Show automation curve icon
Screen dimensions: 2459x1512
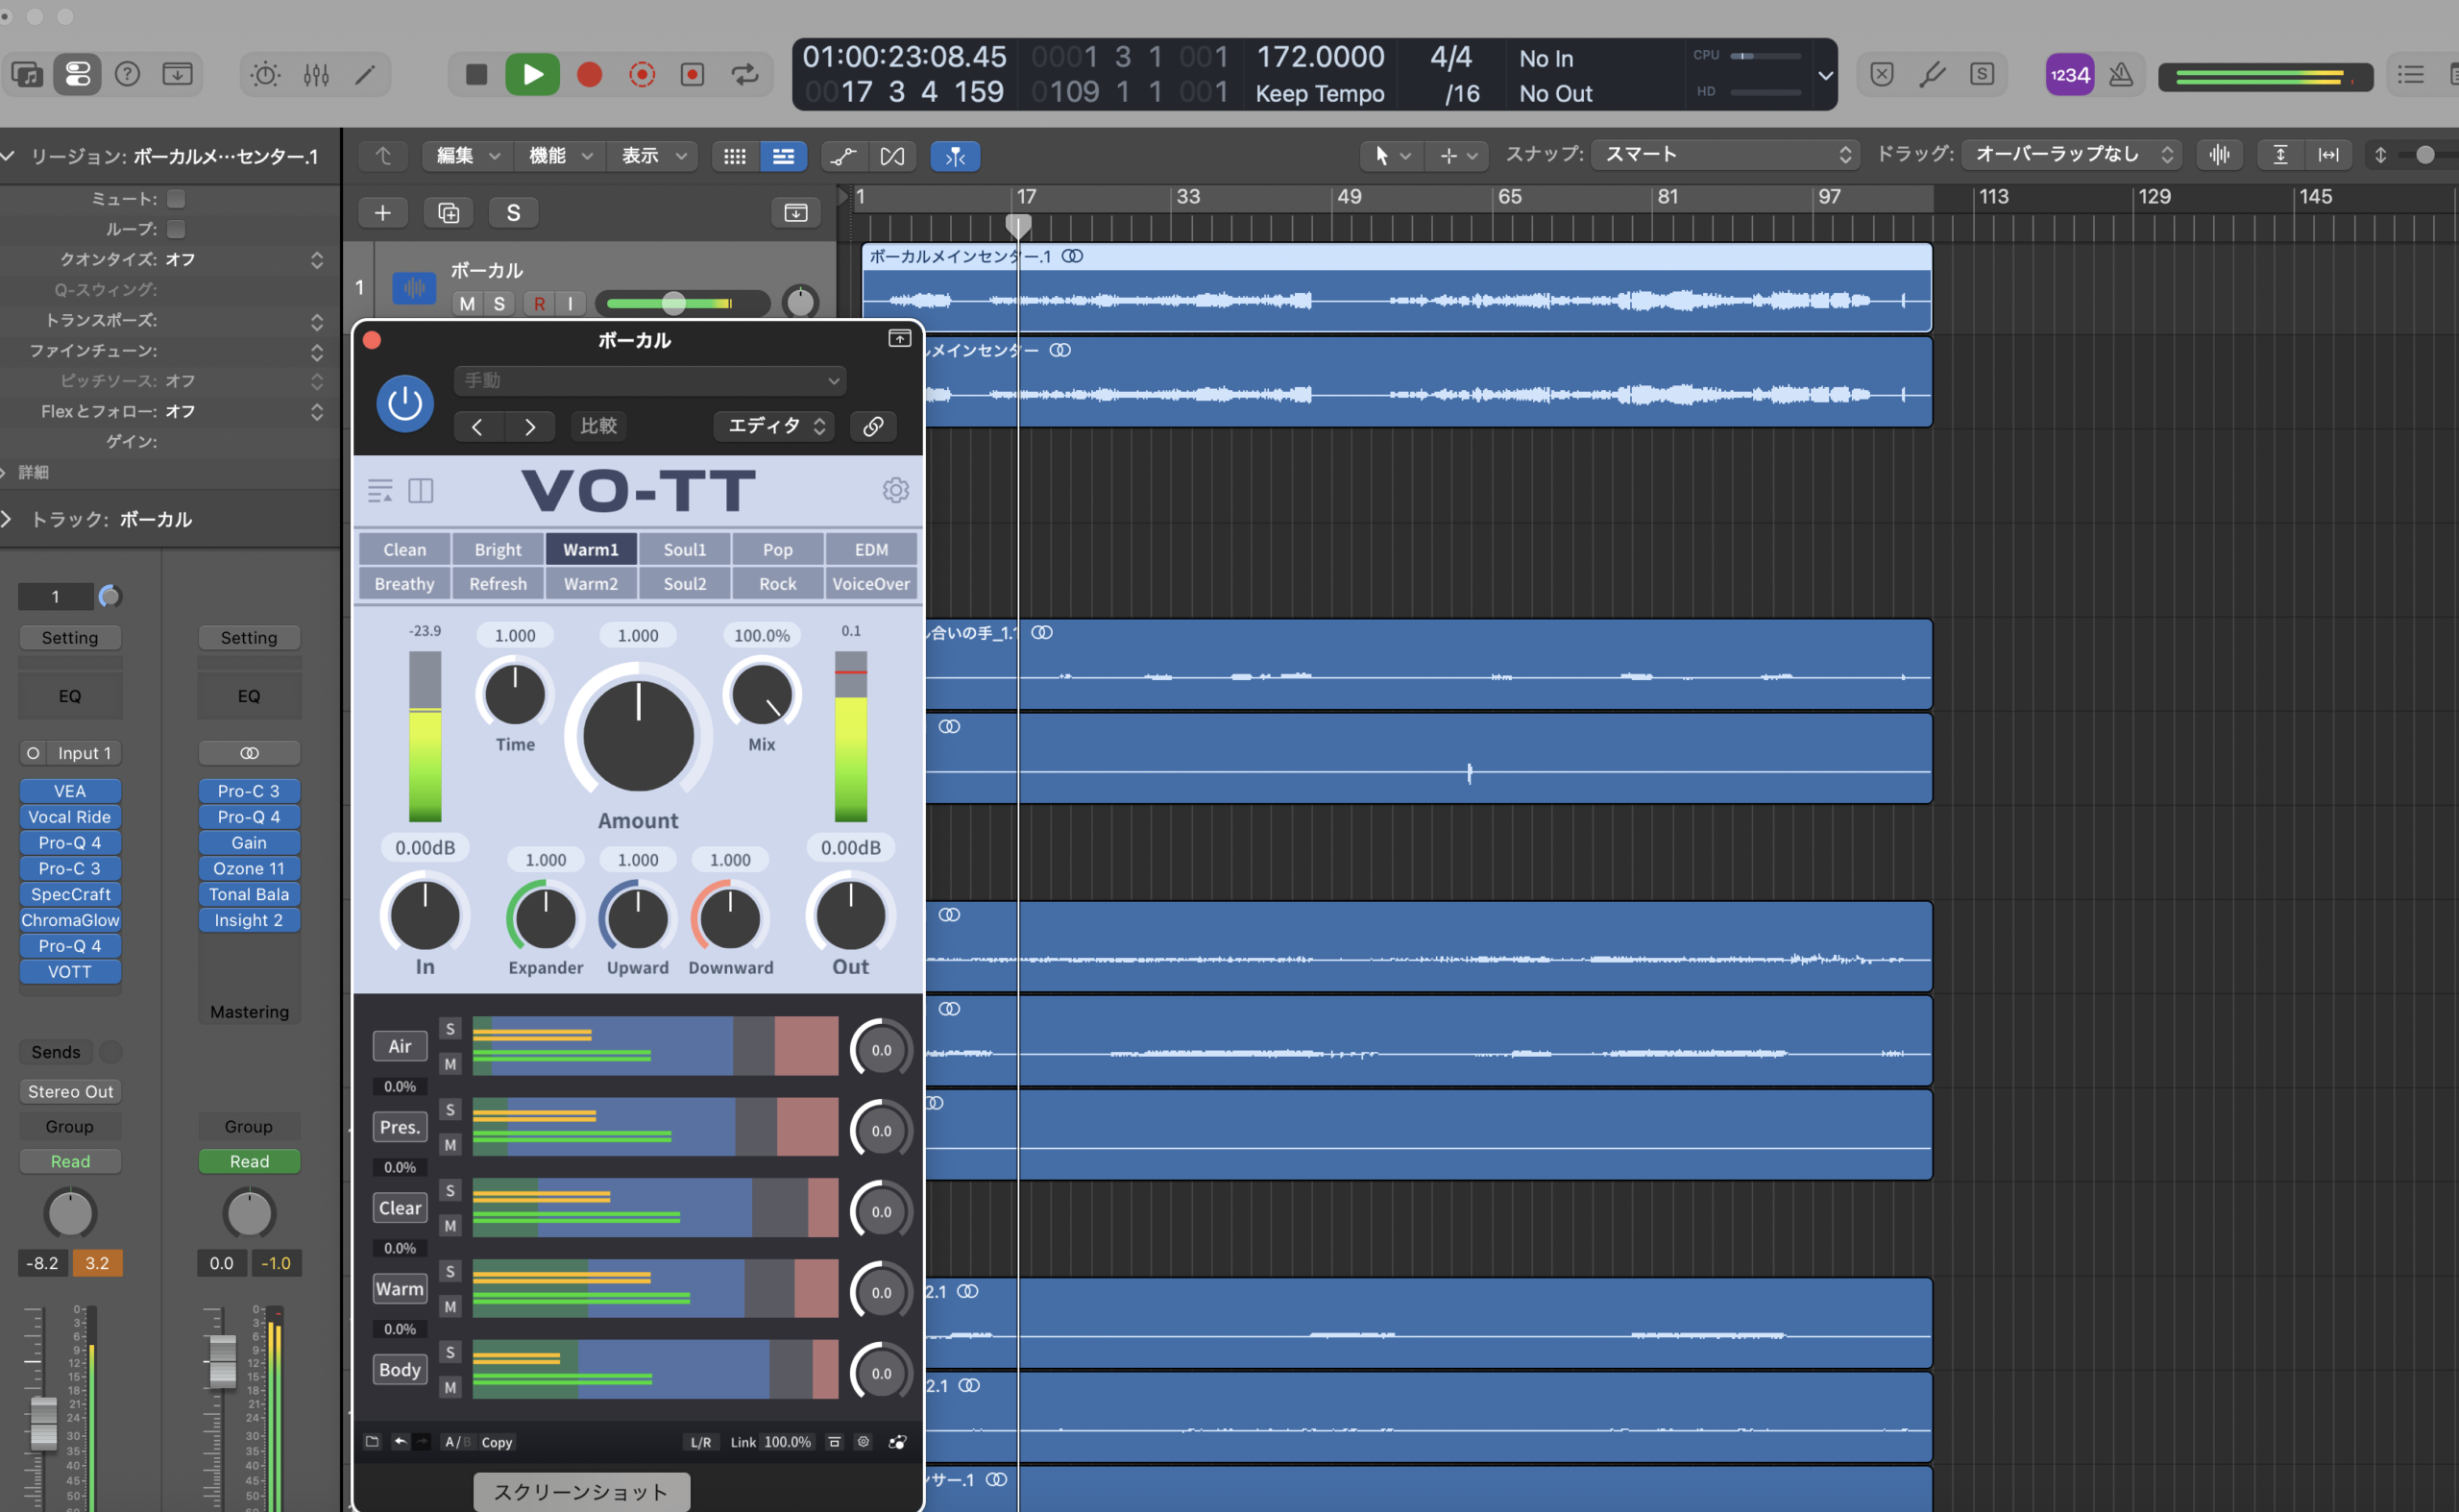point(843,156)
